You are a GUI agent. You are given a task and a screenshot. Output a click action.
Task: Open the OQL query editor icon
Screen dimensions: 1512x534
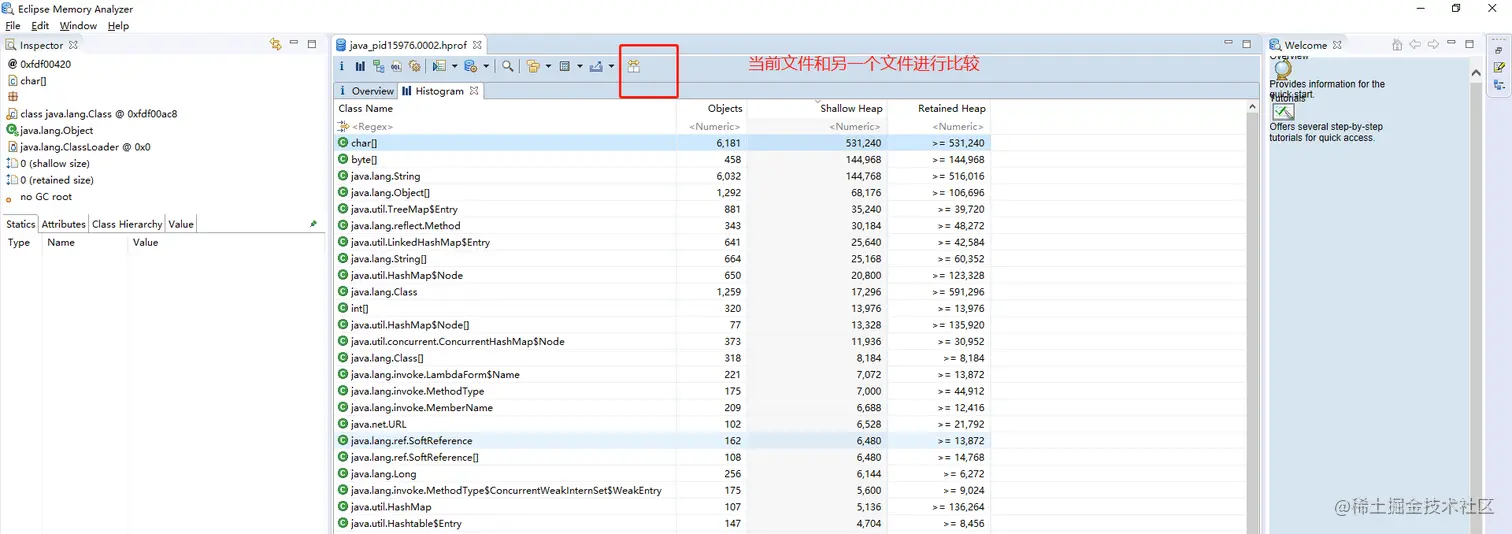[396, 66]
